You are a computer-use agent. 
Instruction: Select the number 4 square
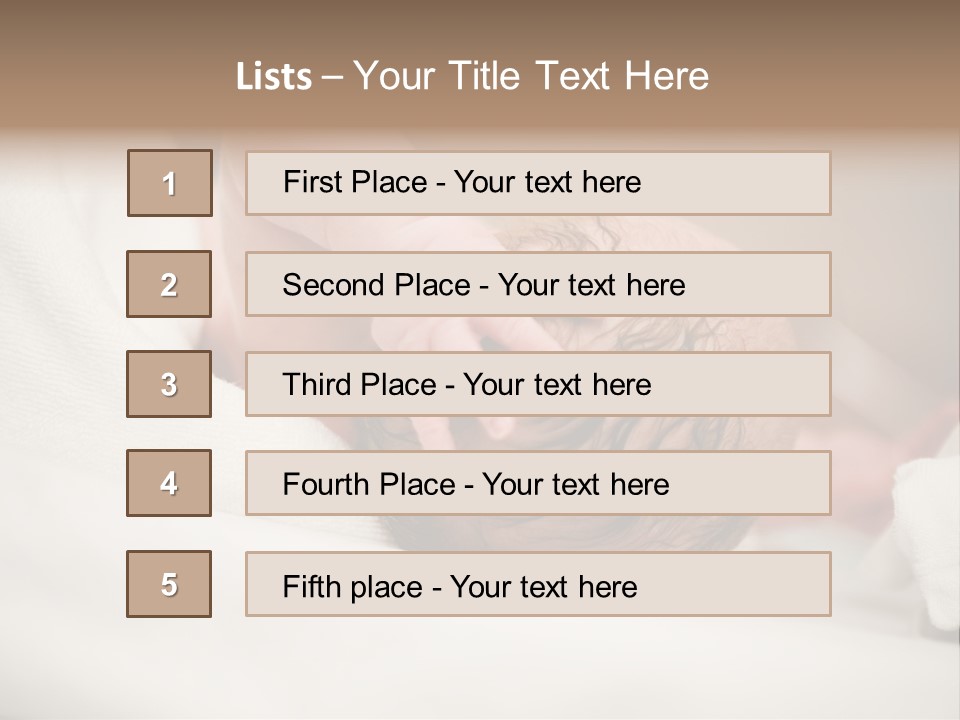[x=169, y=483]
